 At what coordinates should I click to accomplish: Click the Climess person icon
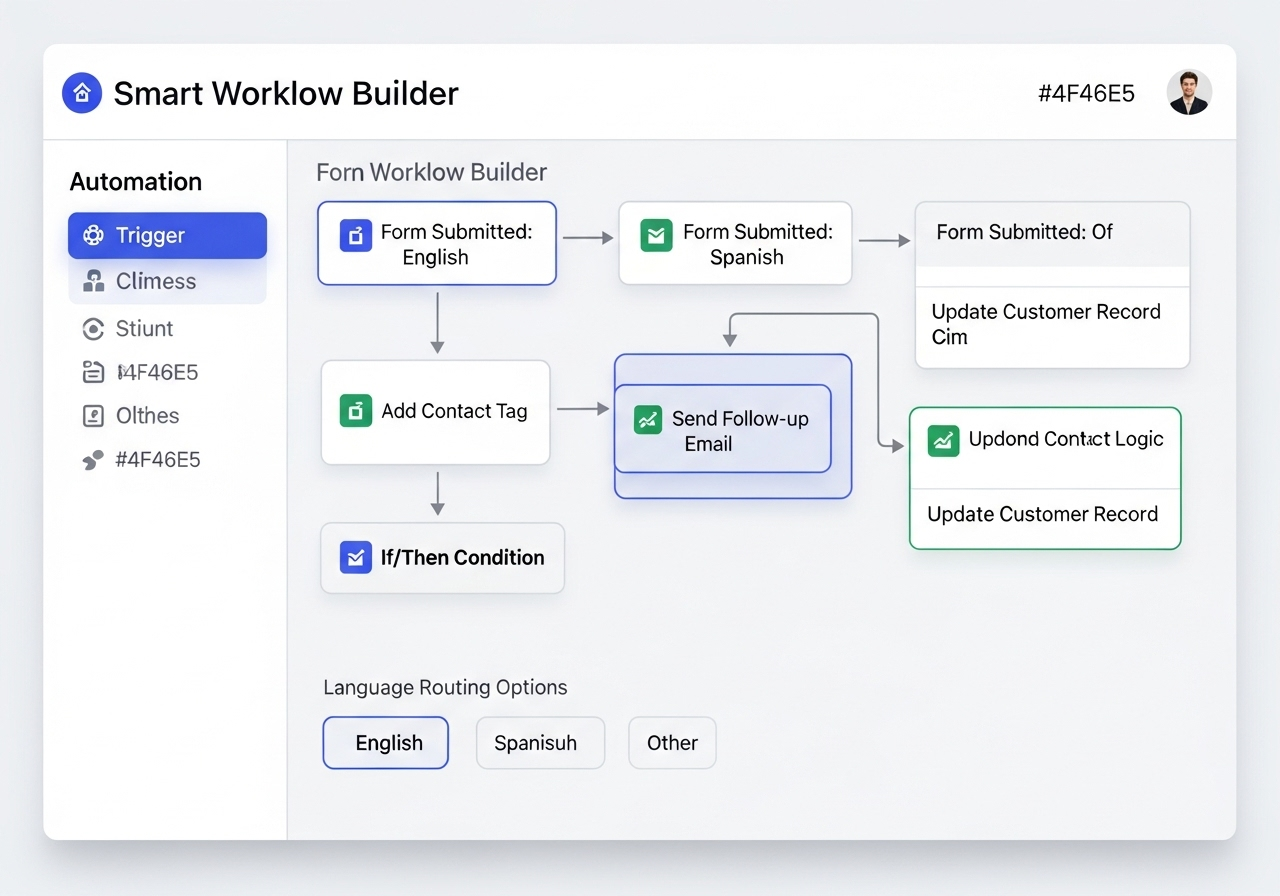tap(93, 281)
